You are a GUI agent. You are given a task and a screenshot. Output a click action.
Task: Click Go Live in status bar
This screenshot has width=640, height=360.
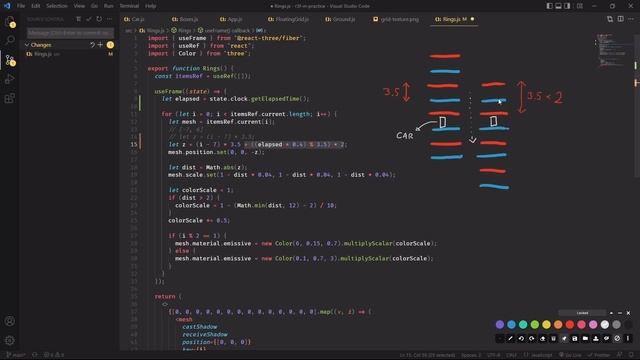570,355
